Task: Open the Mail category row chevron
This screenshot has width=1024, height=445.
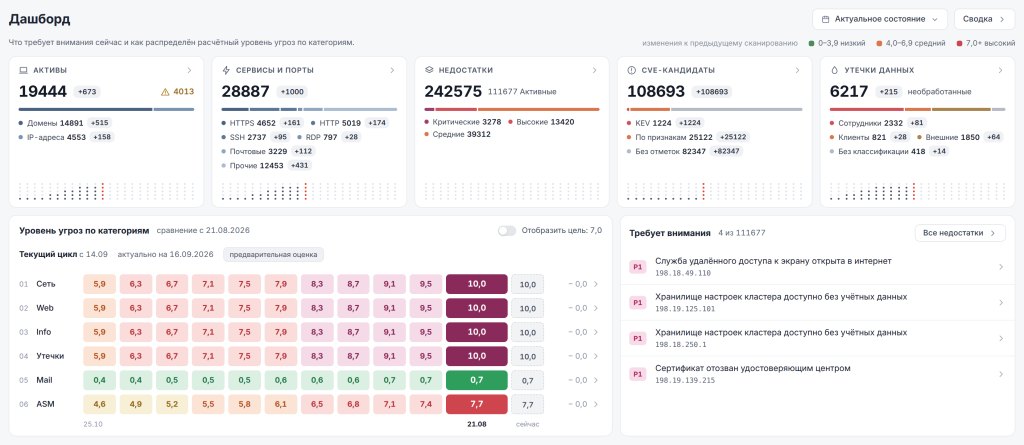Action: point(595,380)
